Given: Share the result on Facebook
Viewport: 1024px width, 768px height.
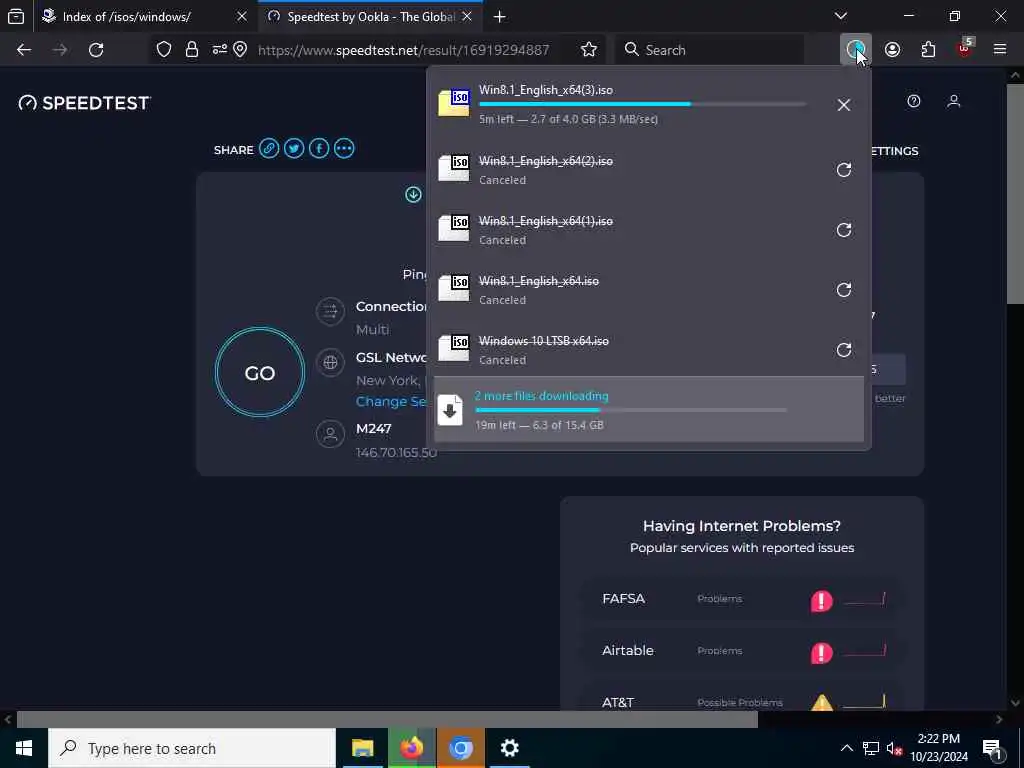Looking at the screenshot, I should pos(319,149).
